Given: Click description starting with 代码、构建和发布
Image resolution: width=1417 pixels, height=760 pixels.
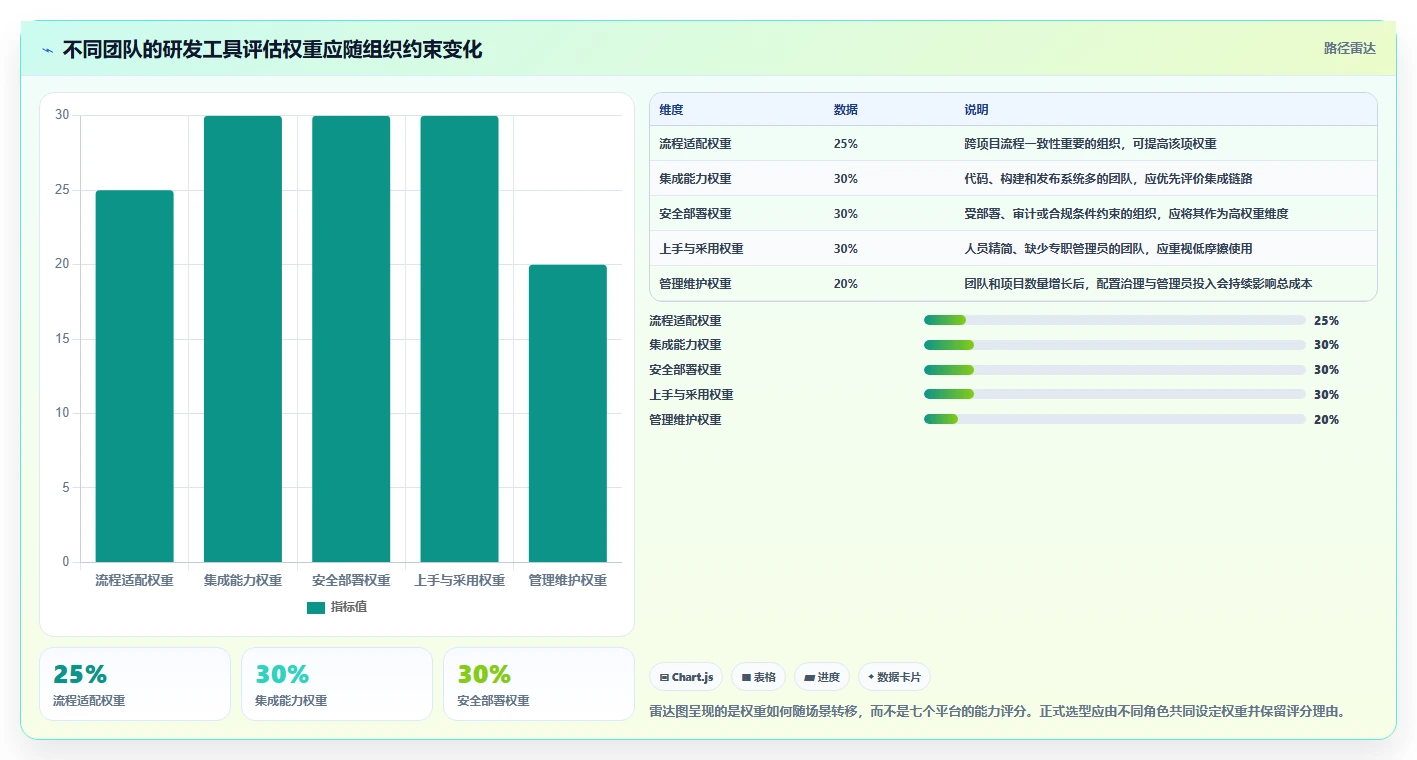Looking at the screenshot, I should (x=1108, y=179).
